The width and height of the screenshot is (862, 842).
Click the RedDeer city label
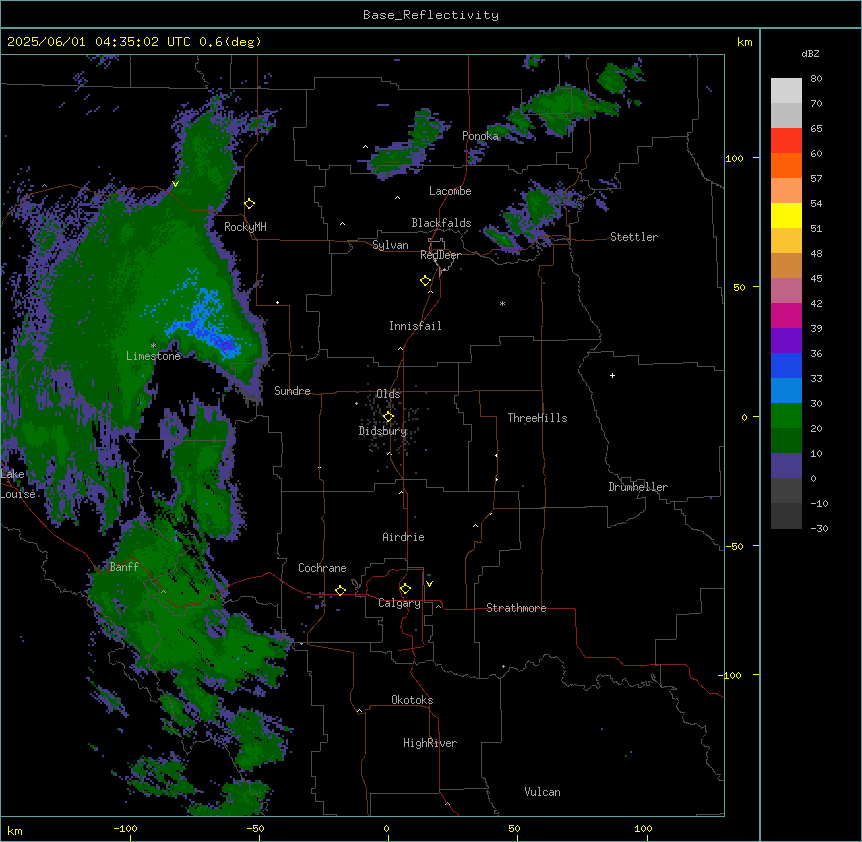point(440,255)
